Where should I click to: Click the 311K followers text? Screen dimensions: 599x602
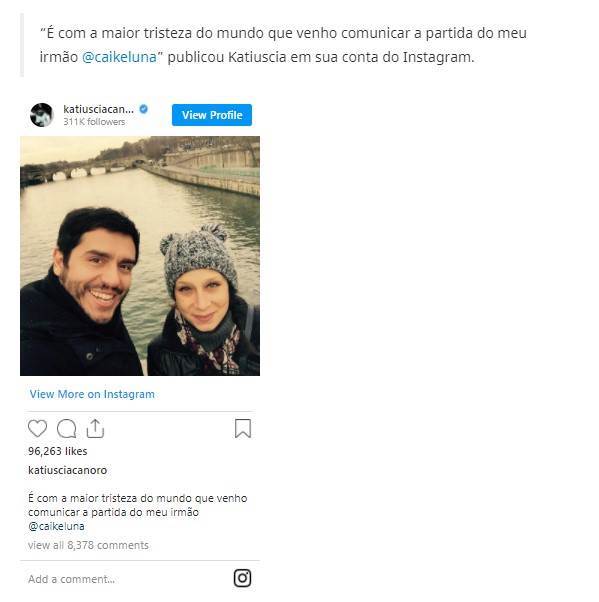click(94, 122)
